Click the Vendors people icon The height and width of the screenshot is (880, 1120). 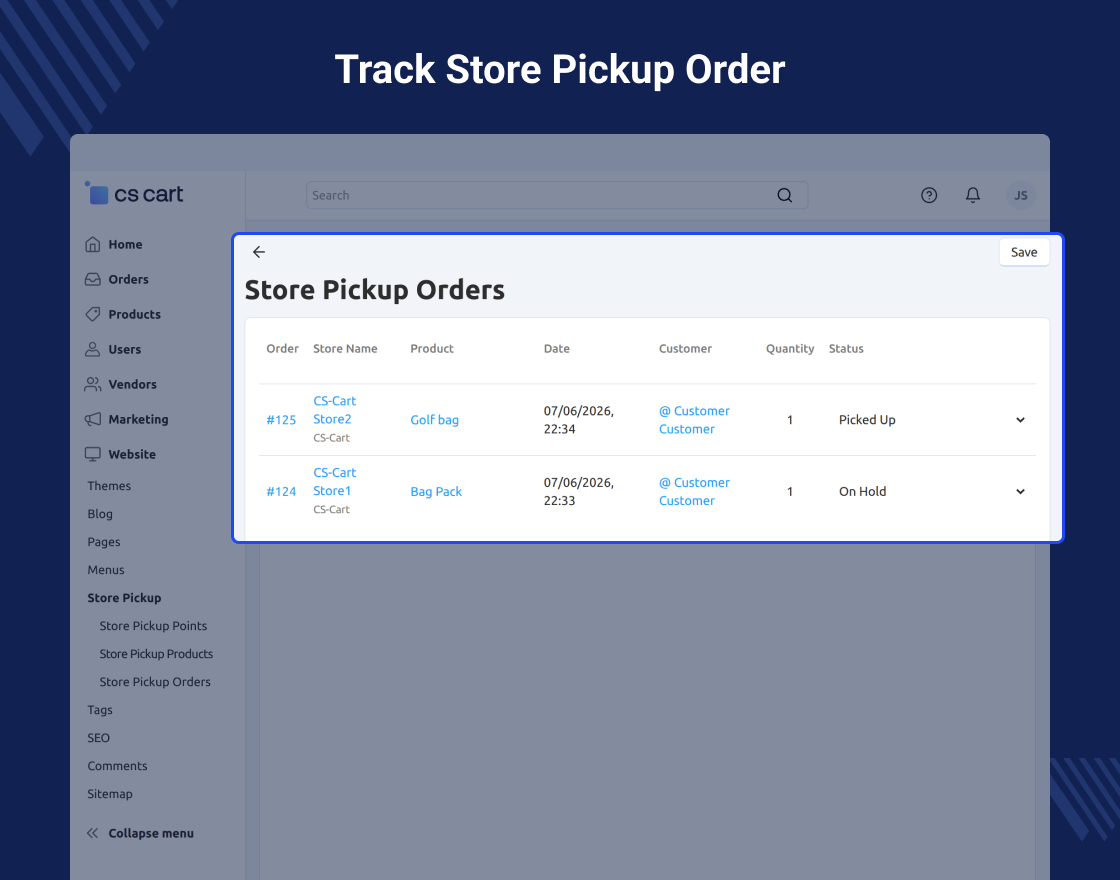[x=93, y=384]
